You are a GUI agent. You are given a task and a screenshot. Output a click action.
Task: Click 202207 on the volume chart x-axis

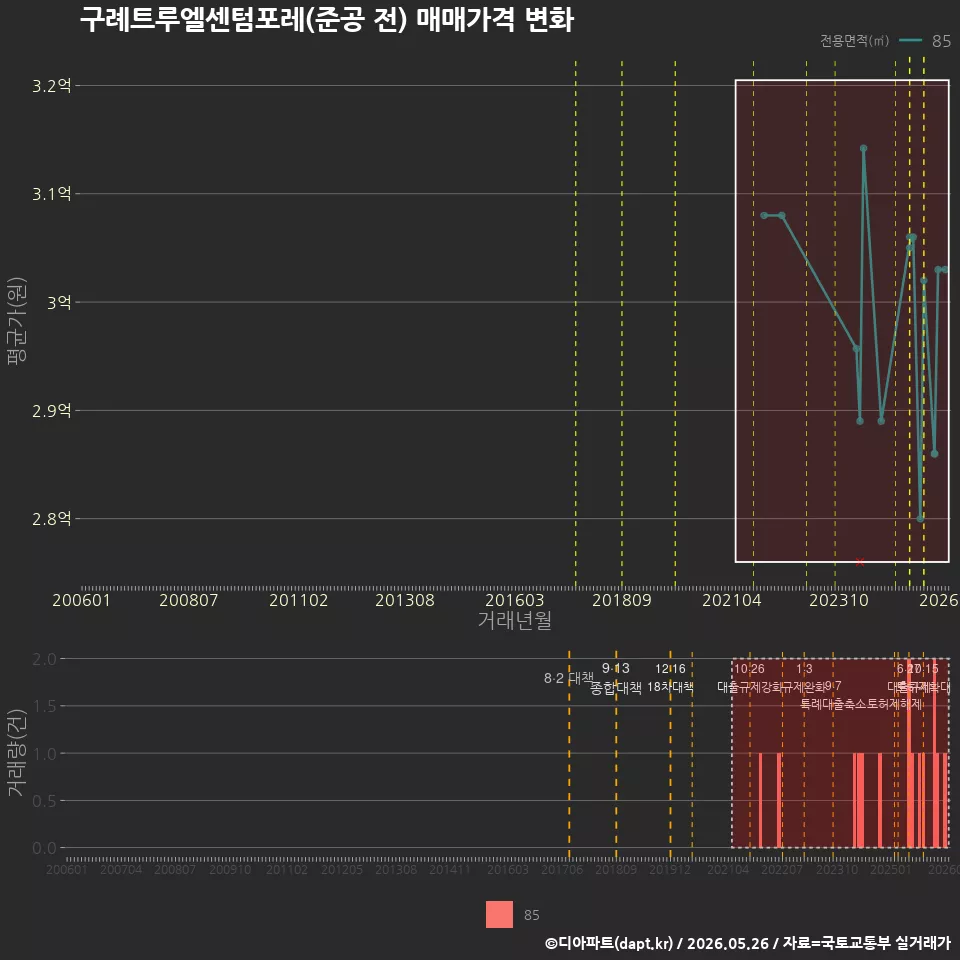tap(782, 869)
